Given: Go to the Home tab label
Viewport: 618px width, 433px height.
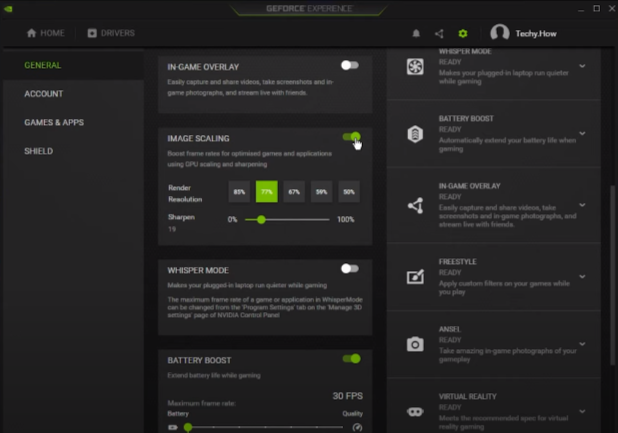Looking at the screenshot, I should pyautogui.click(x=52, y=33).
